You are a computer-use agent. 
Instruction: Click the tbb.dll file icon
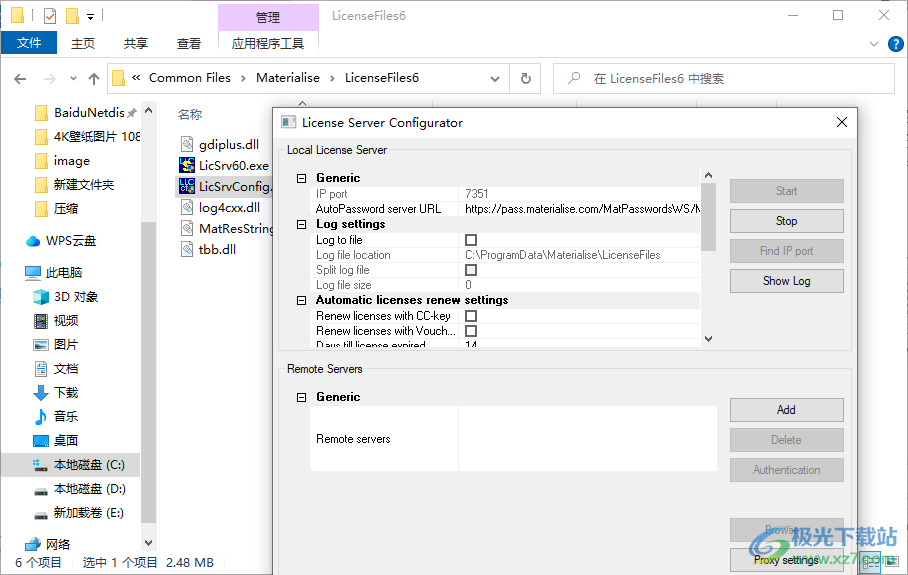[x=186, y=249]
